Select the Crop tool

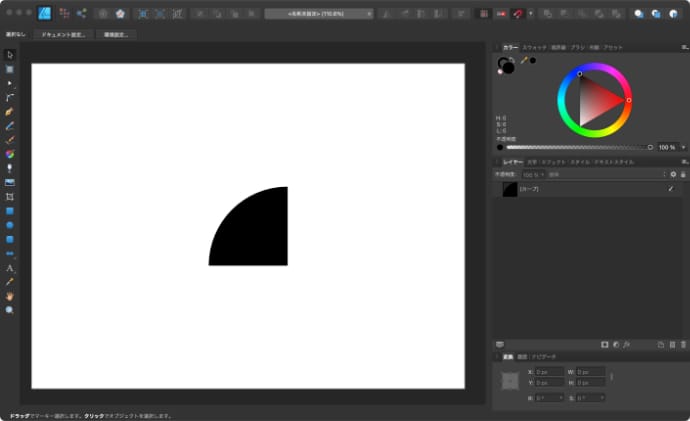click(10, 197)
